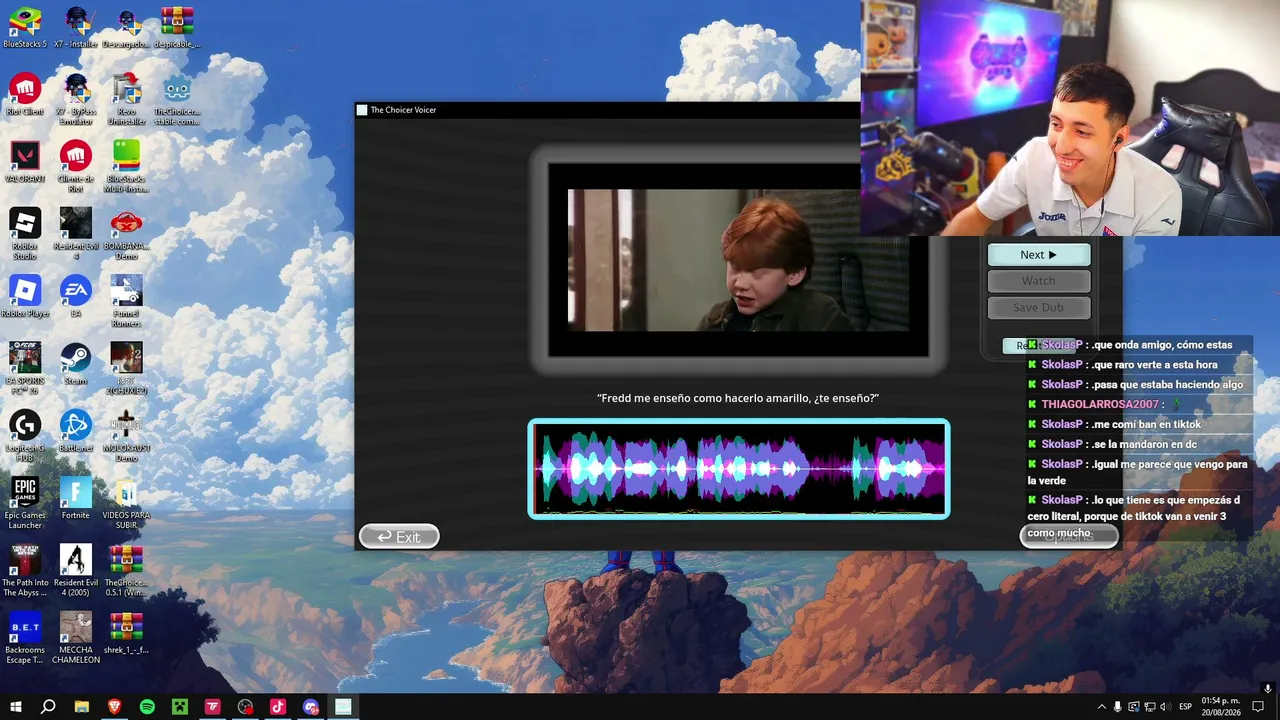
Task: Open Revo Uninstaller shortcut
Action: point(126,99)
